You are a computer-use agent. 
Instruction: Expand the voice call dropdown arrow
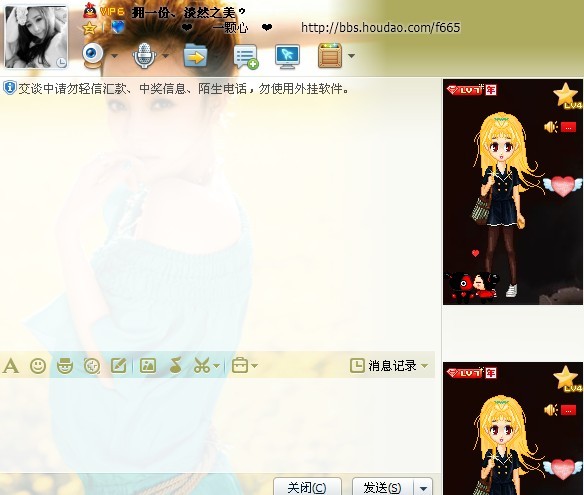(x=165, y=56)
